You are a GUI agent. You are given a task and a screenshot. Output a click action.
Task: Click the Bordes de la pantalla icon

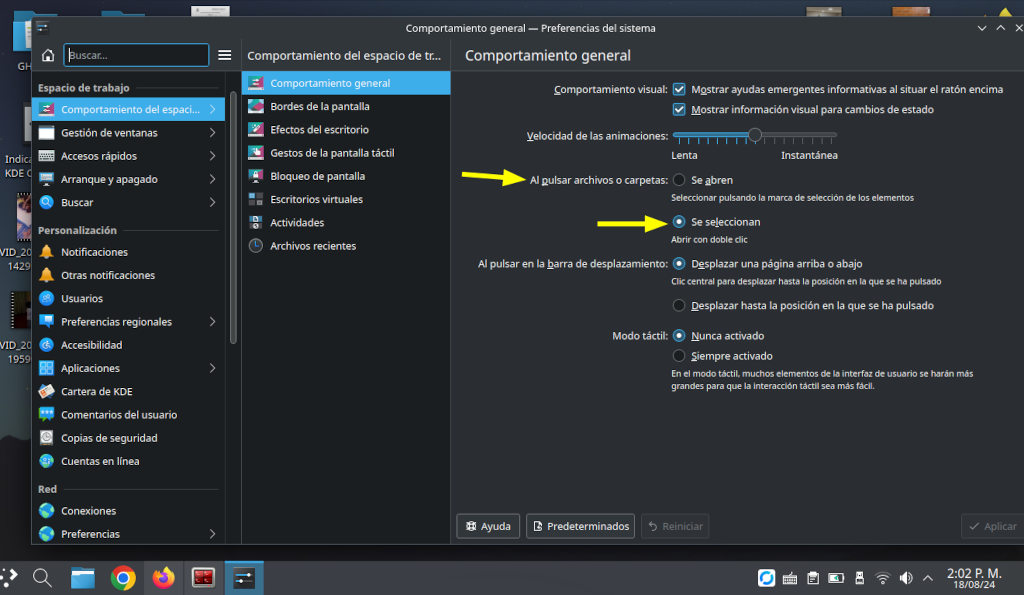256,106
